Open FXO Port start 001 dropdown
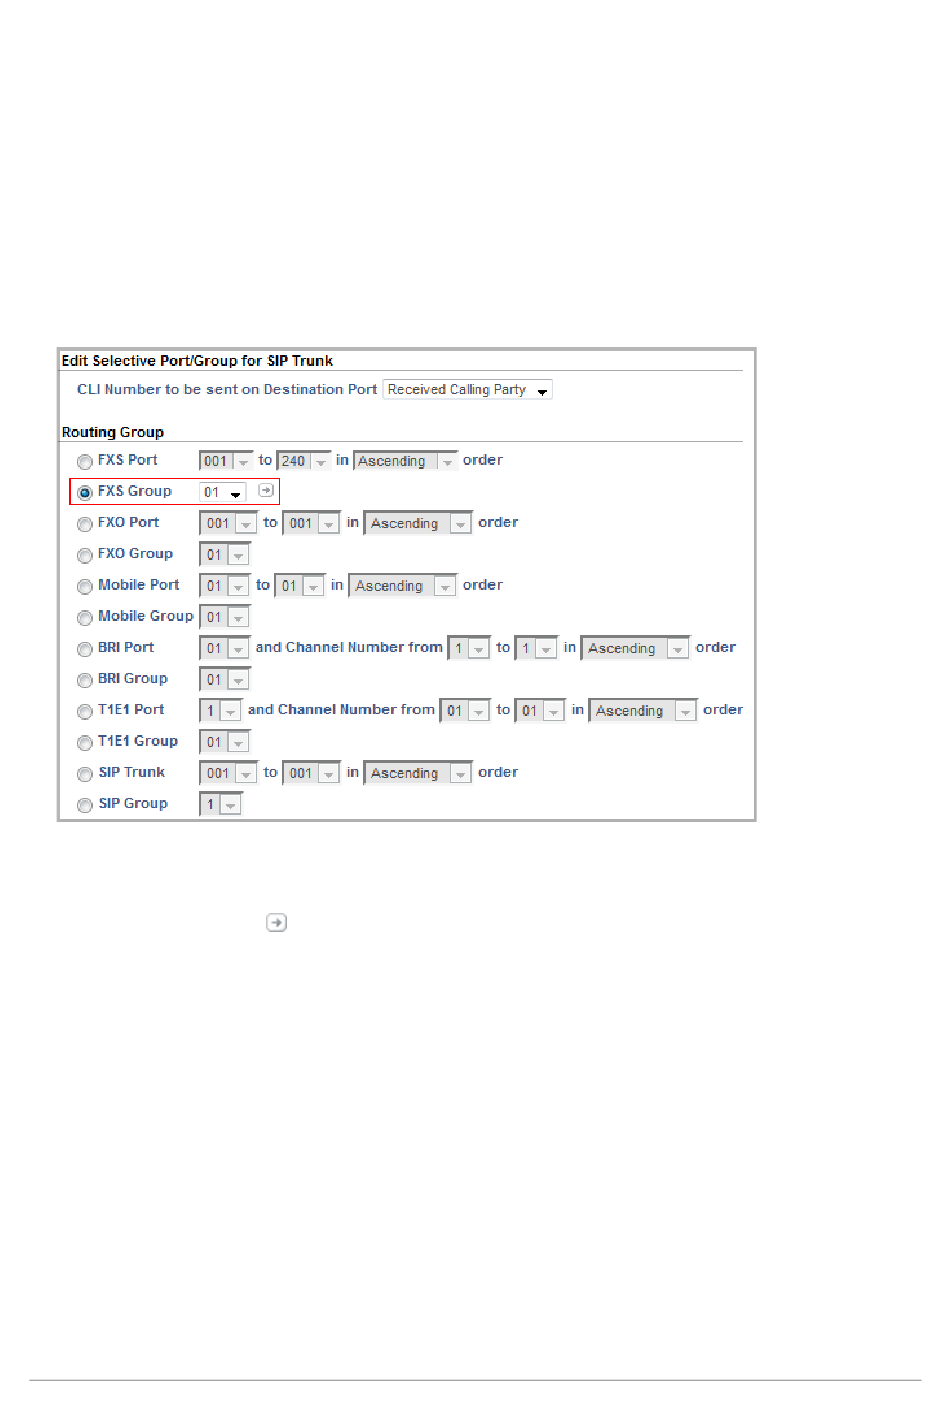 (x=229, y=523)
